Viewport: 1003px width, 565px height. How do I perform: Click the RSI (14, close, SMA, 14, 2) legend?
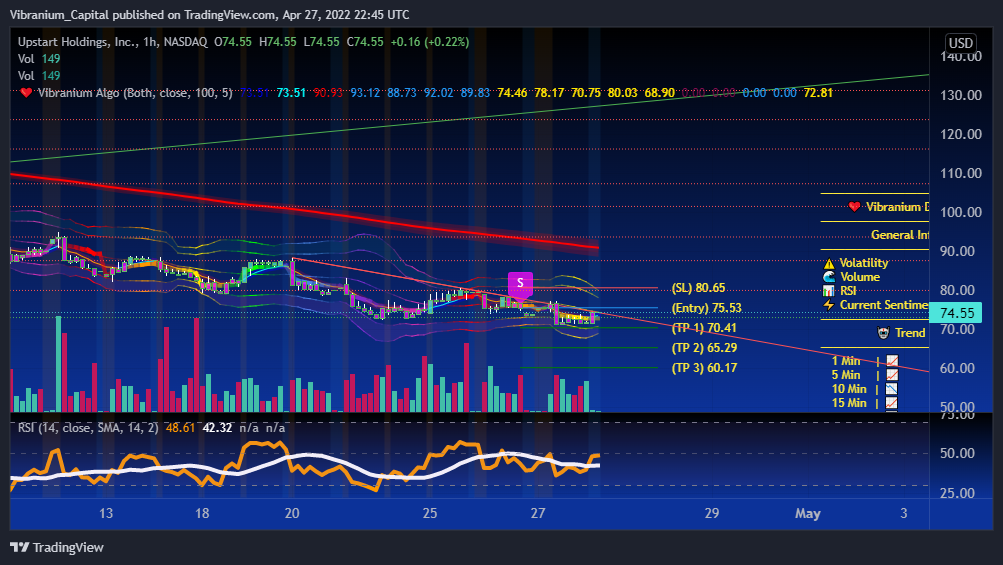pos(88,427)
